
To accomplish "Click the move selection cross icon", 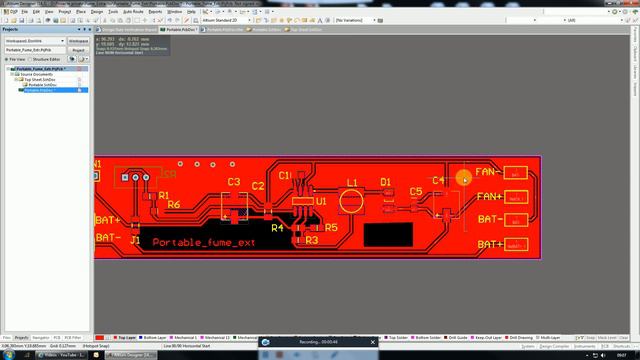I will (x=144, y=20).
